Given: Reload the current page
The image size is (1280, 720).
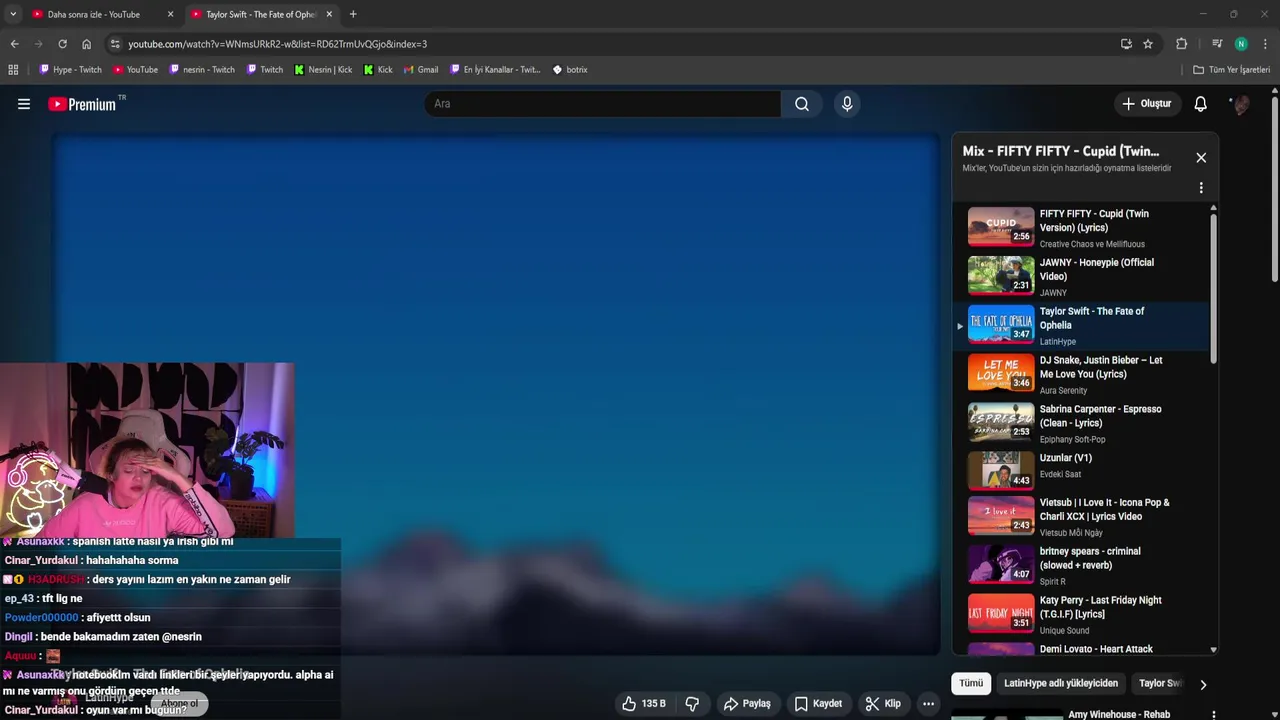Looking at the screenshot, I should tap(62, 44).
